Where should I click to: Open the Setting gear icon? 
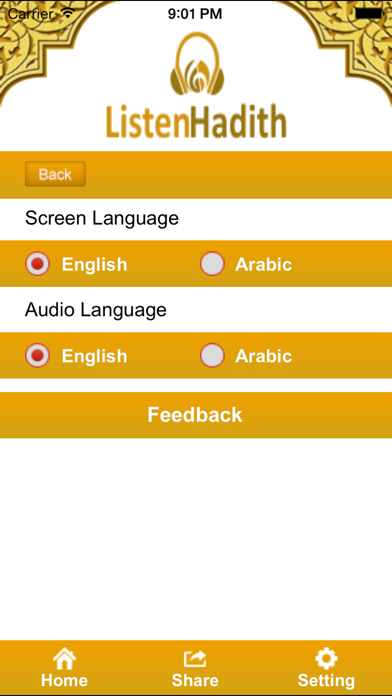326,659
